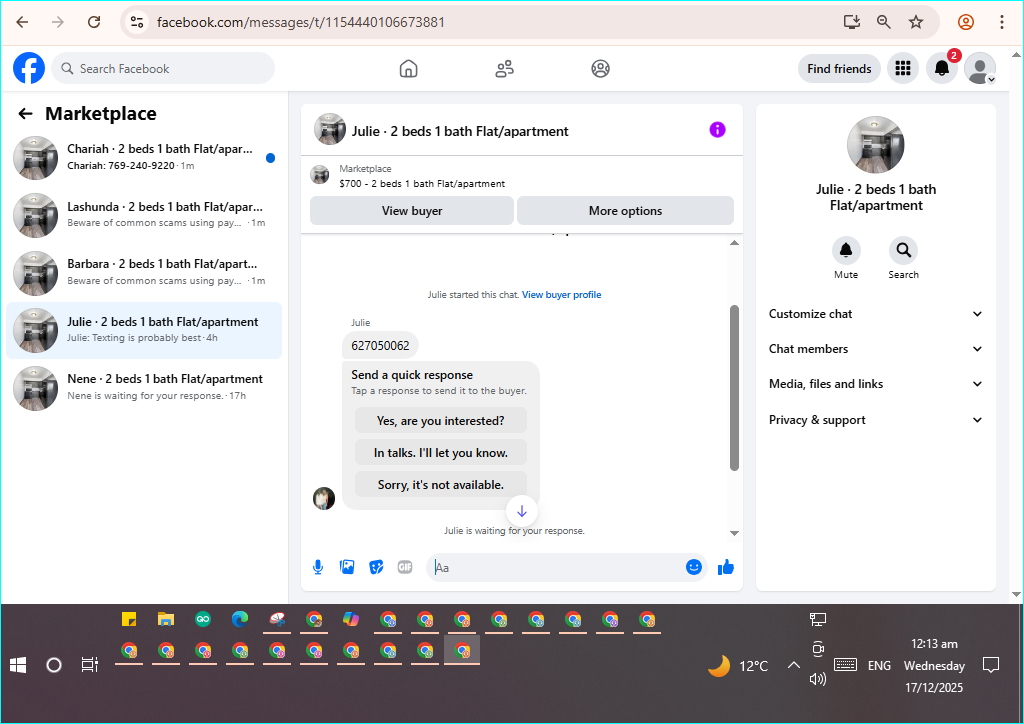The width and height of the screenshot is (1024, 724).
Task: Open Chariah's chat in the list
Action: [144, 157]
